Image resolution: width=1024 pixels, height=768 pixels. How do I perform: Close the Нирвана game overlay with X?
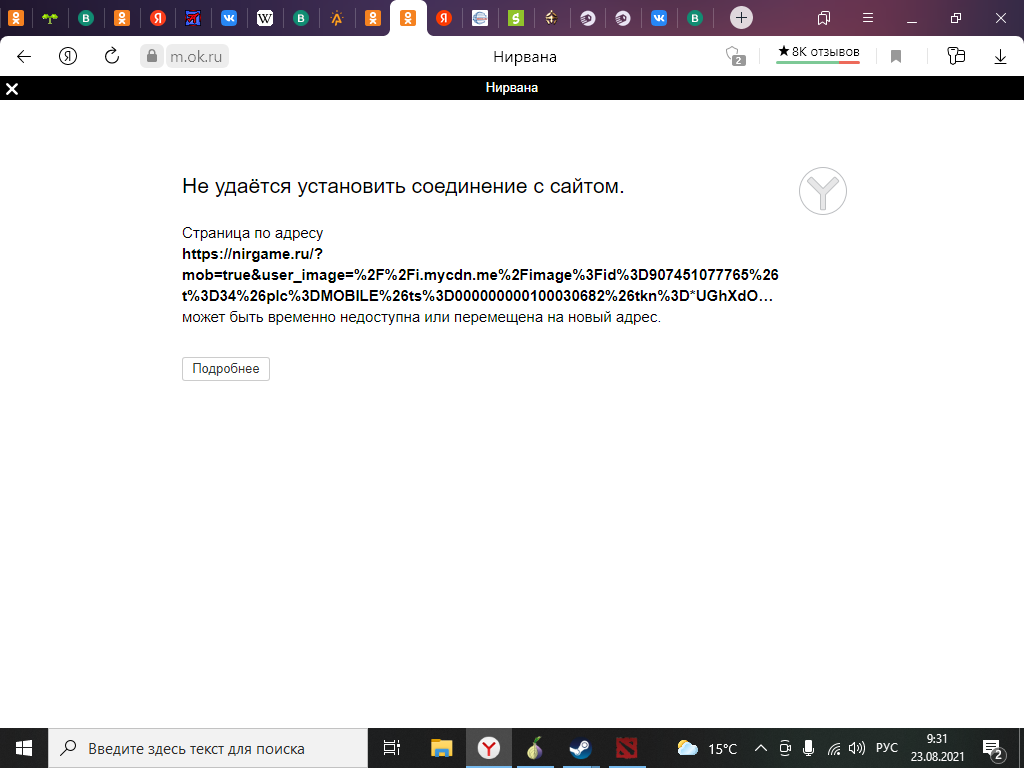(x=12, y=89)
